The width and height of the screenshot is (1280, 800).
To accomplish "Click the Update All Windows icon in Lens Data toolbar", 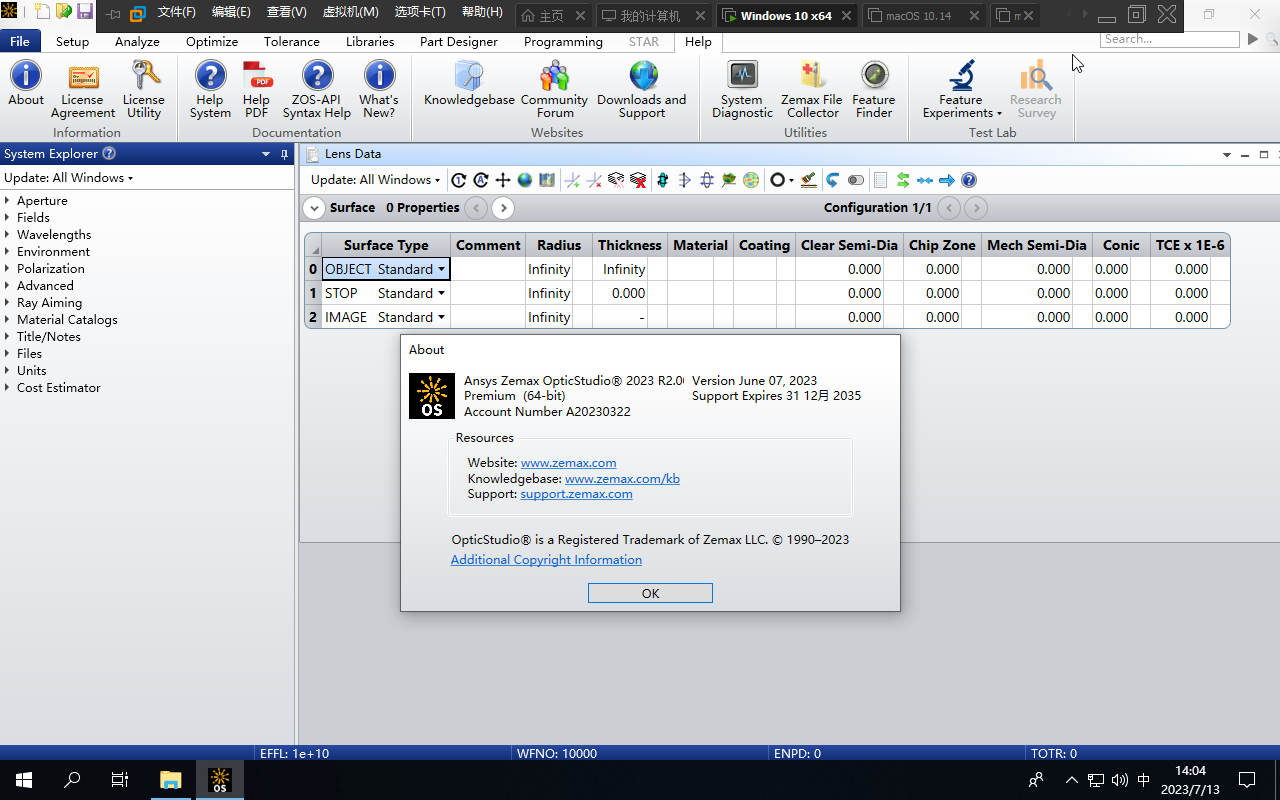I will pos(481,180).
